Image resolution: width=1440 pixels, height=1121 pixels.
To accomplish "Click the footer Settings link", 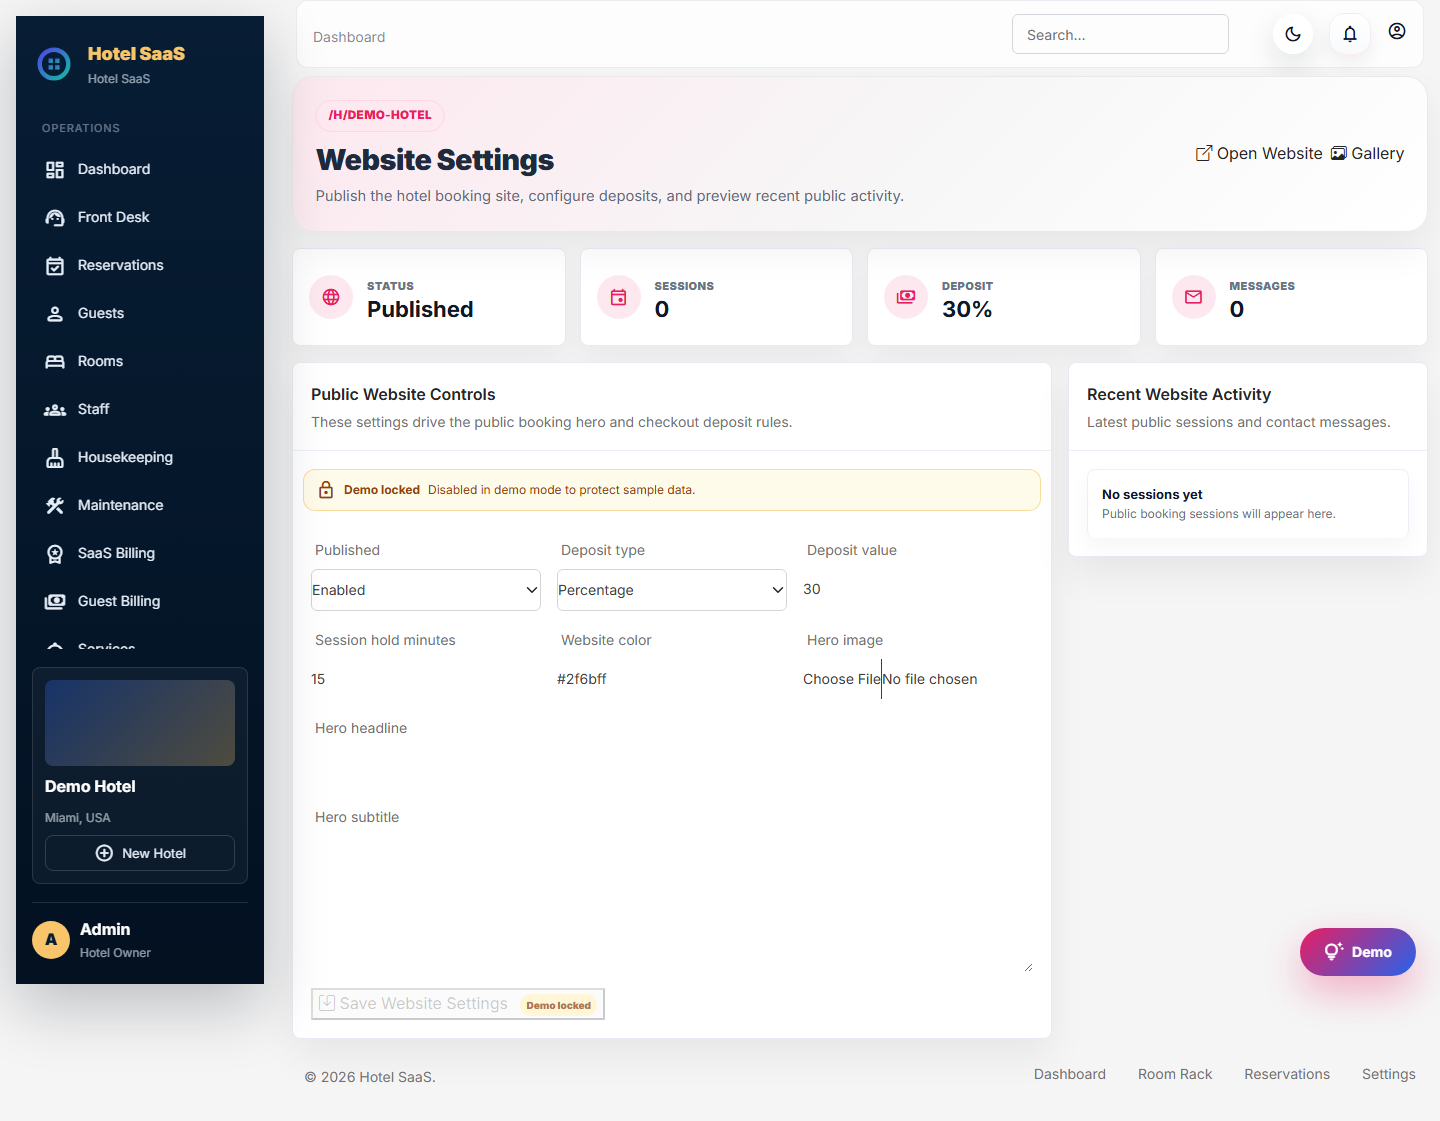I will click(x=1389, y=1074).
